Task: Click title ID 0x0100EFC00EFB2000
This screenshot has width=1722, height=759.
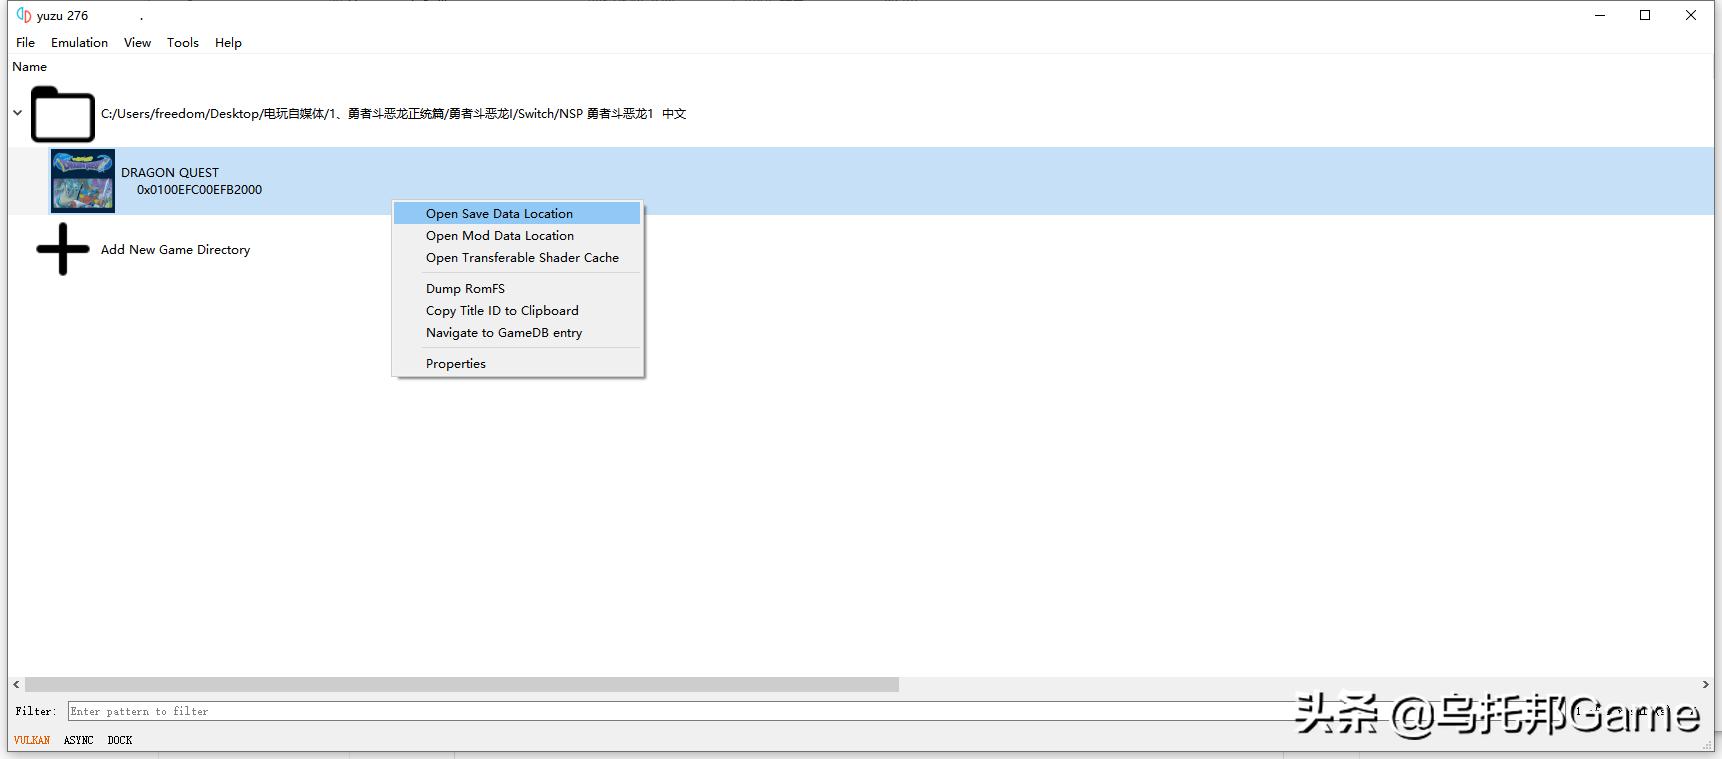Action: tap(200, 190)
